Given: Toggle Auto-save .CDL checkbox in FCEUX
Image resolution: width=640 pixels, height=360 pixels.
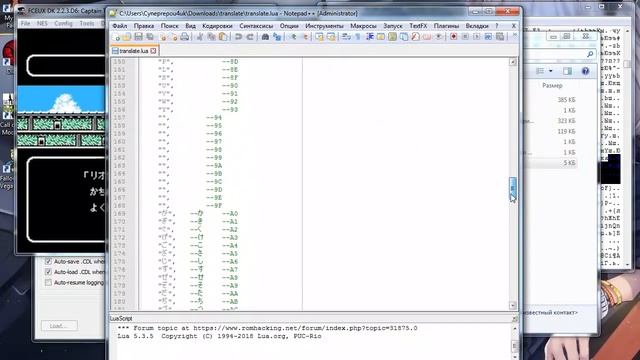Looking at the screenshot, I should pyautogui.click(x=49, y=261).
